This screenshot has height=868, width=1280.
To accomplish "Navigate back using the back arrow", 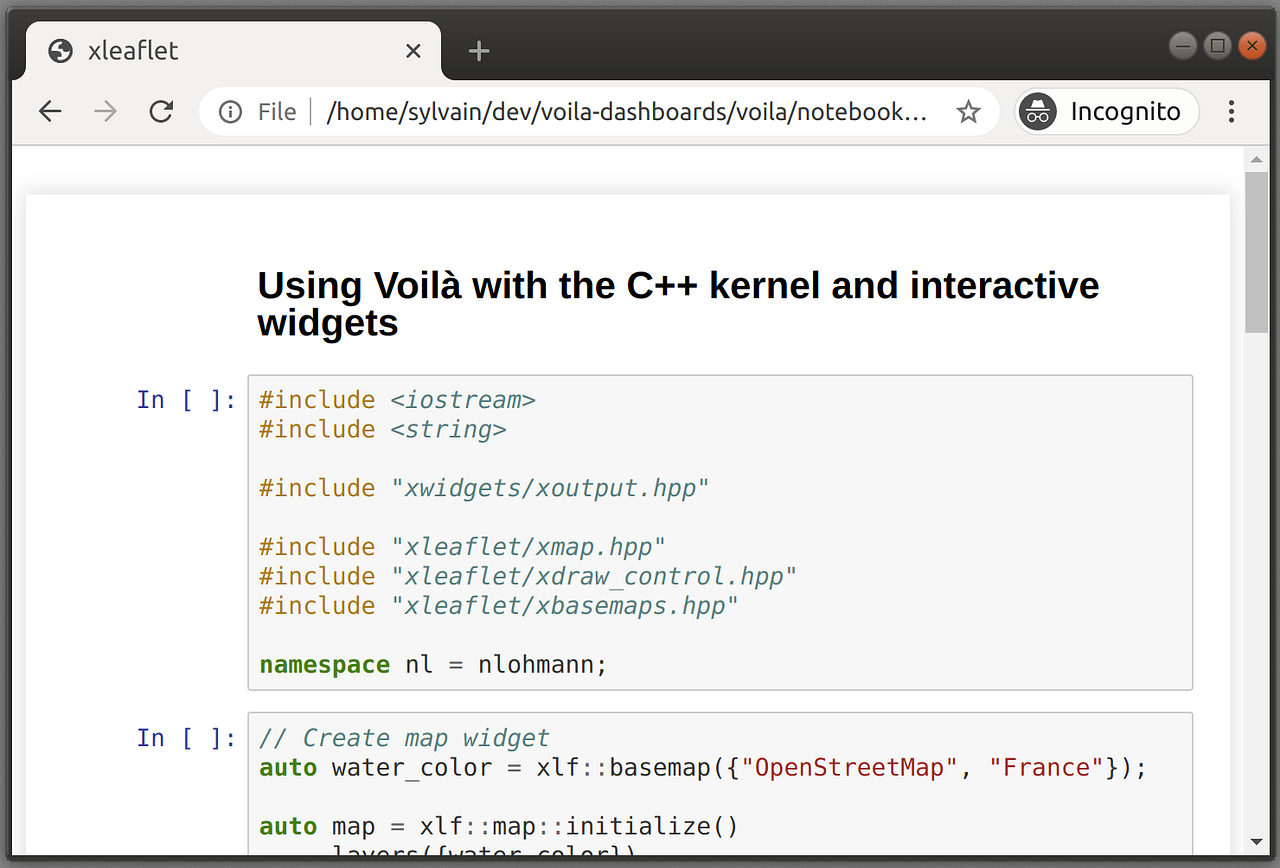I will [50, 111].
